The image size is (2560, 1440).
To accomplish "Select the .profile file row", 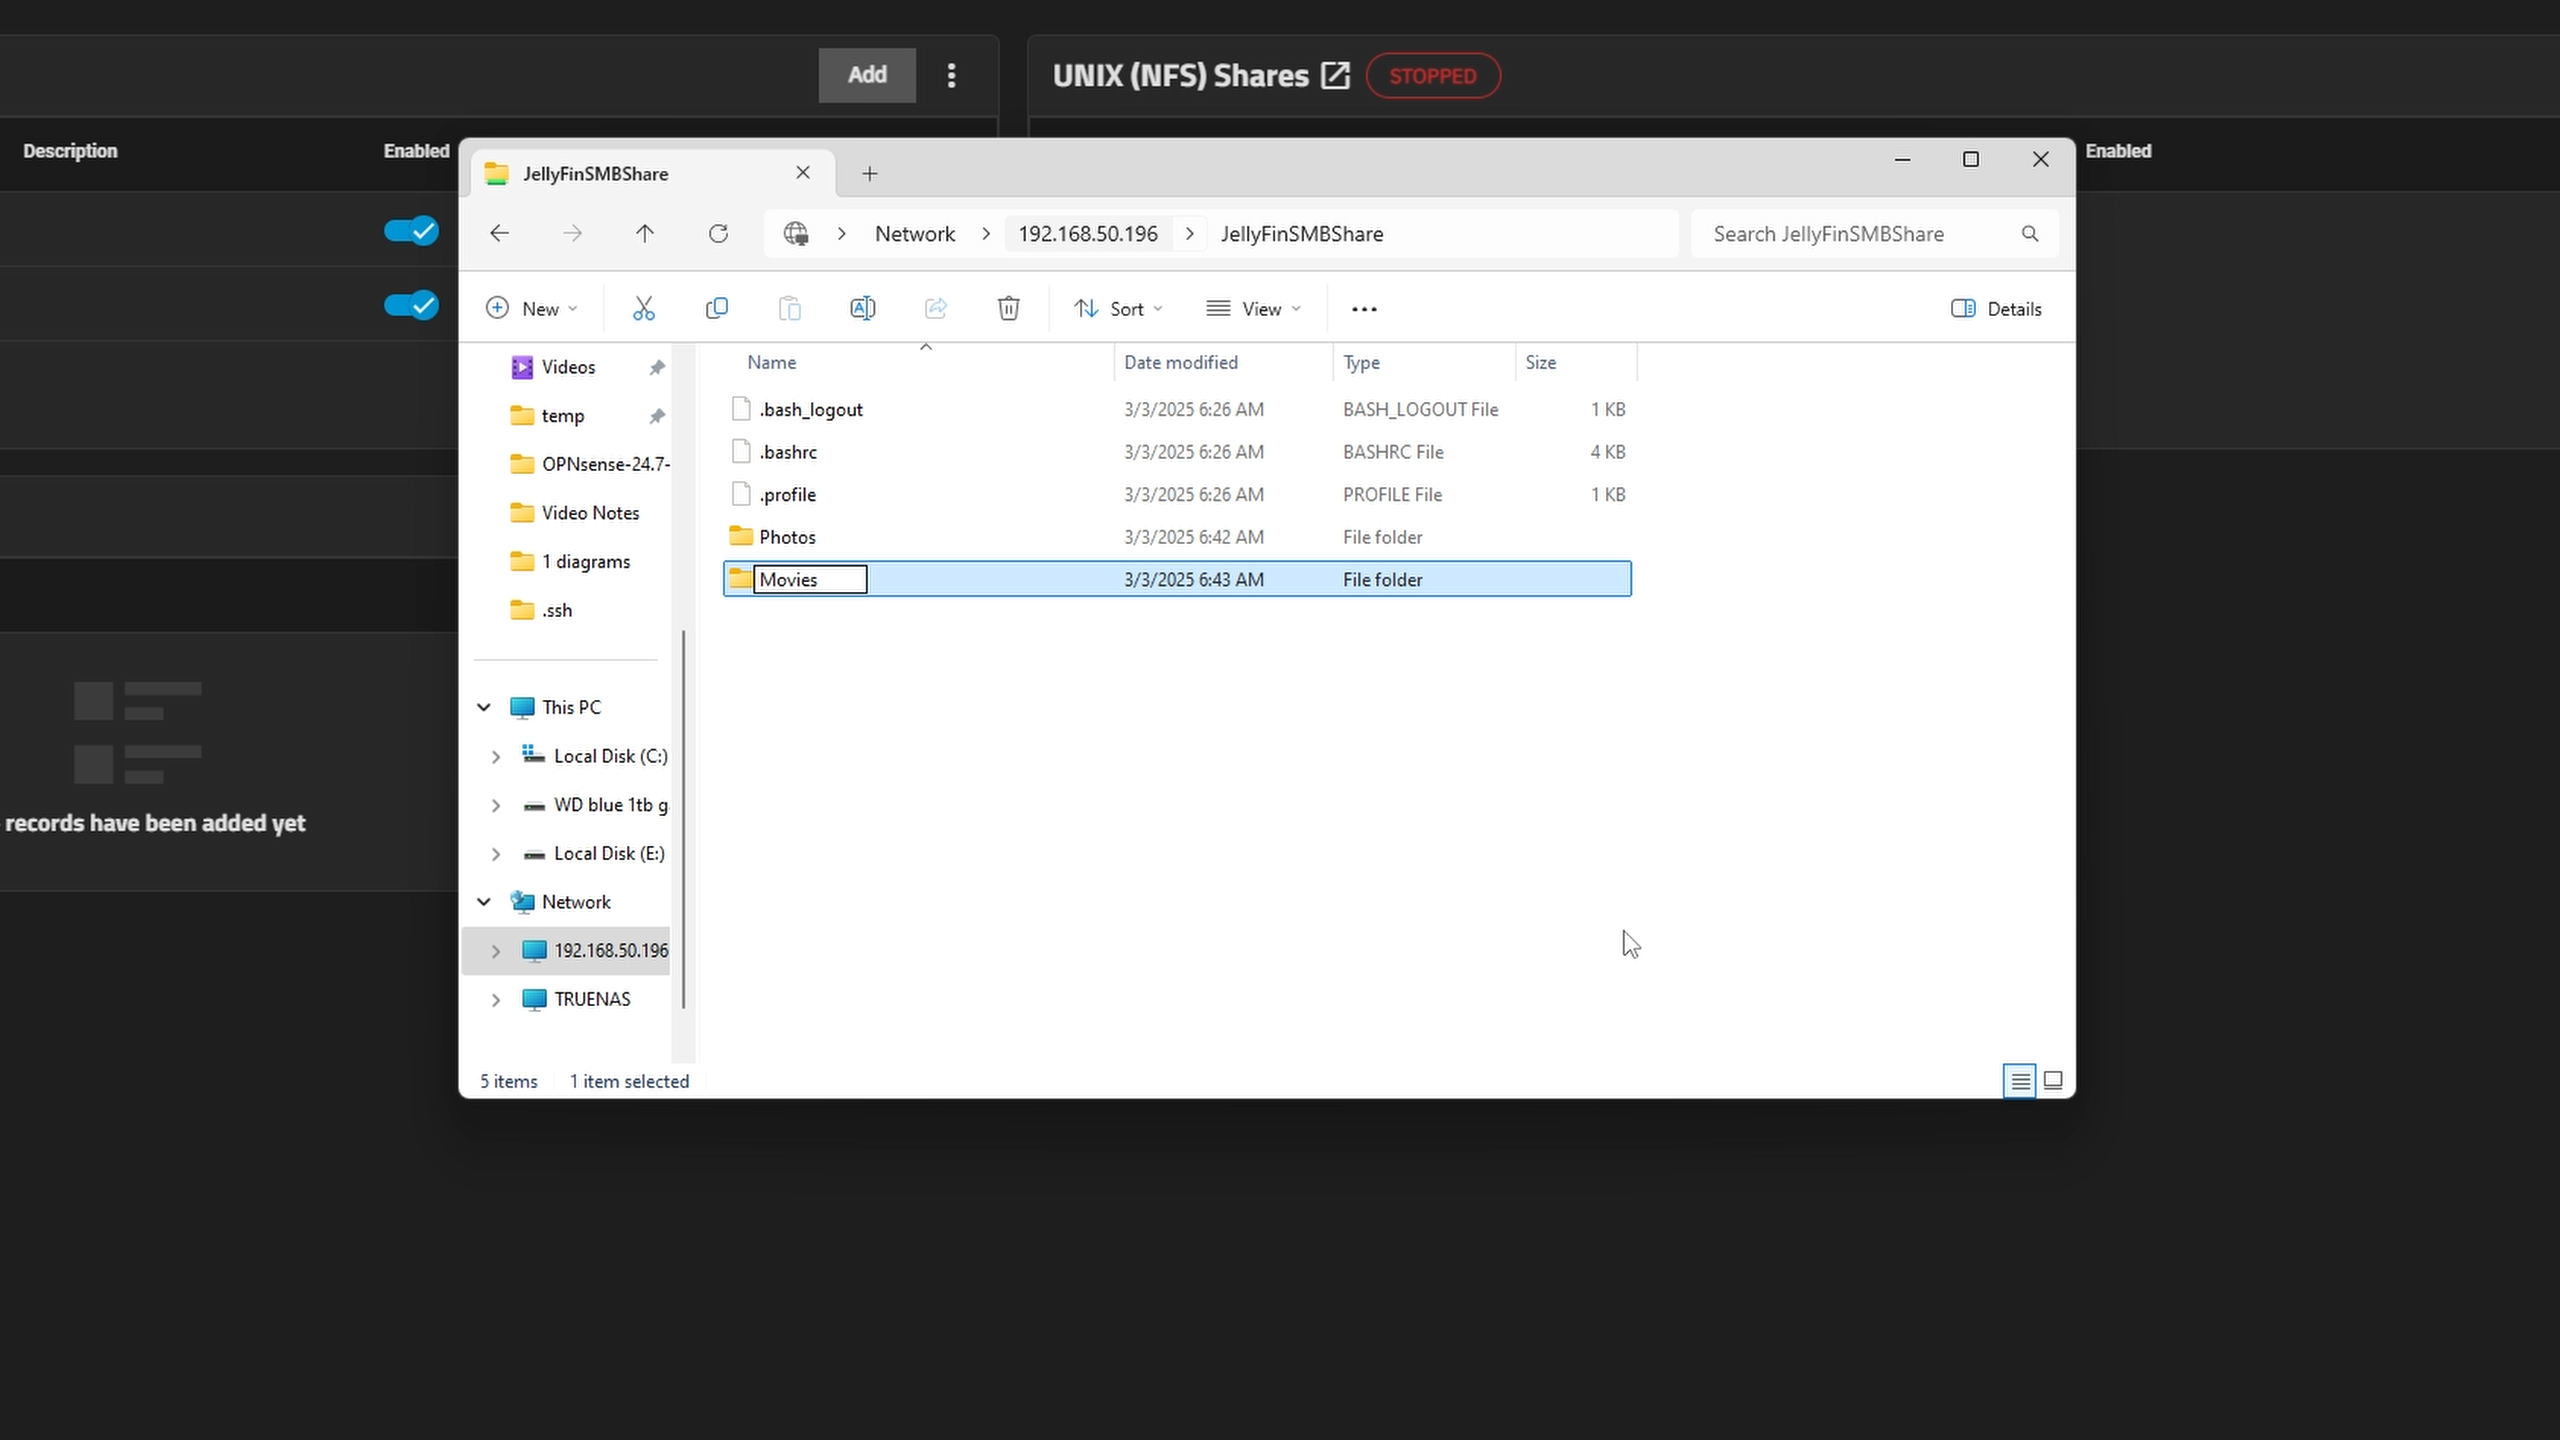I will (1177, 494).
